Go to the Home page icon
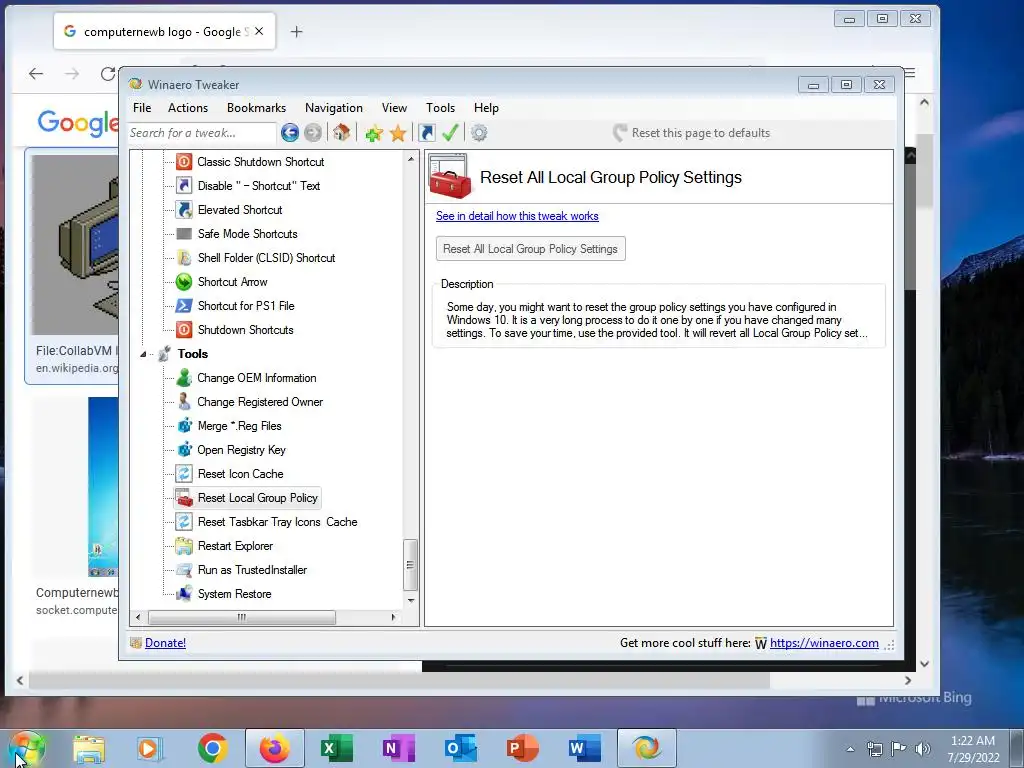The width and height of the screenshot is (1024, 768). click(x=341, y=133)
